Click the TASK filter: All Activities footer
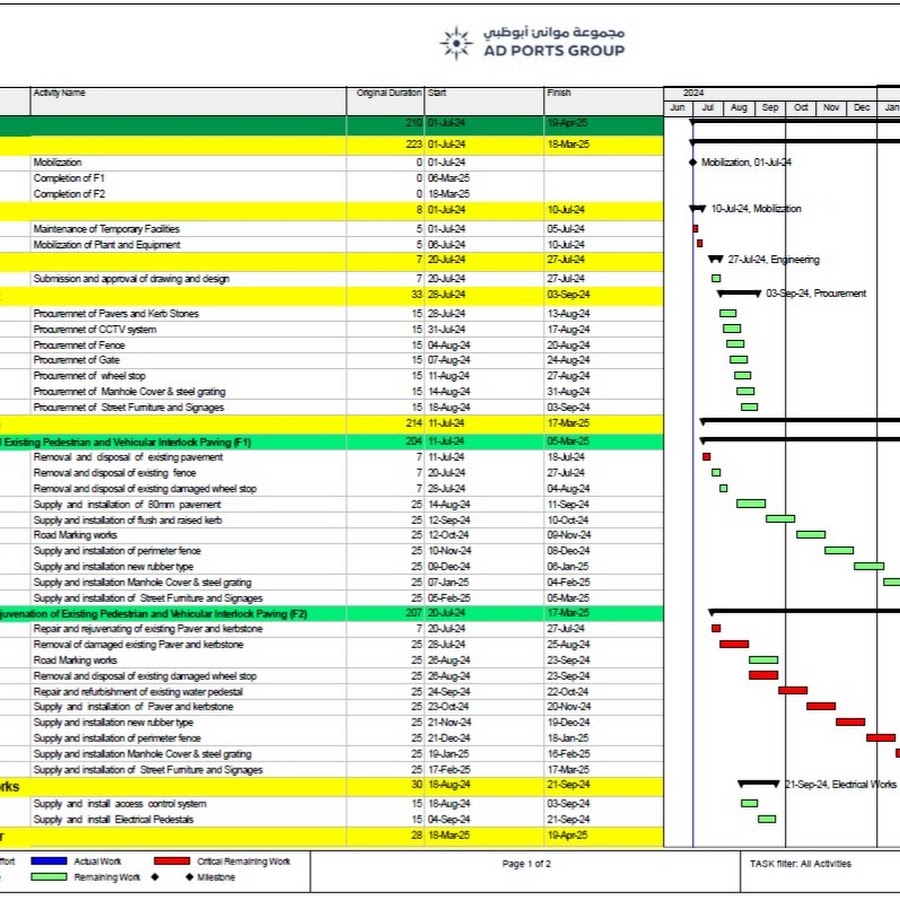The width and height of the screenshot is (900, 900). 800,864
